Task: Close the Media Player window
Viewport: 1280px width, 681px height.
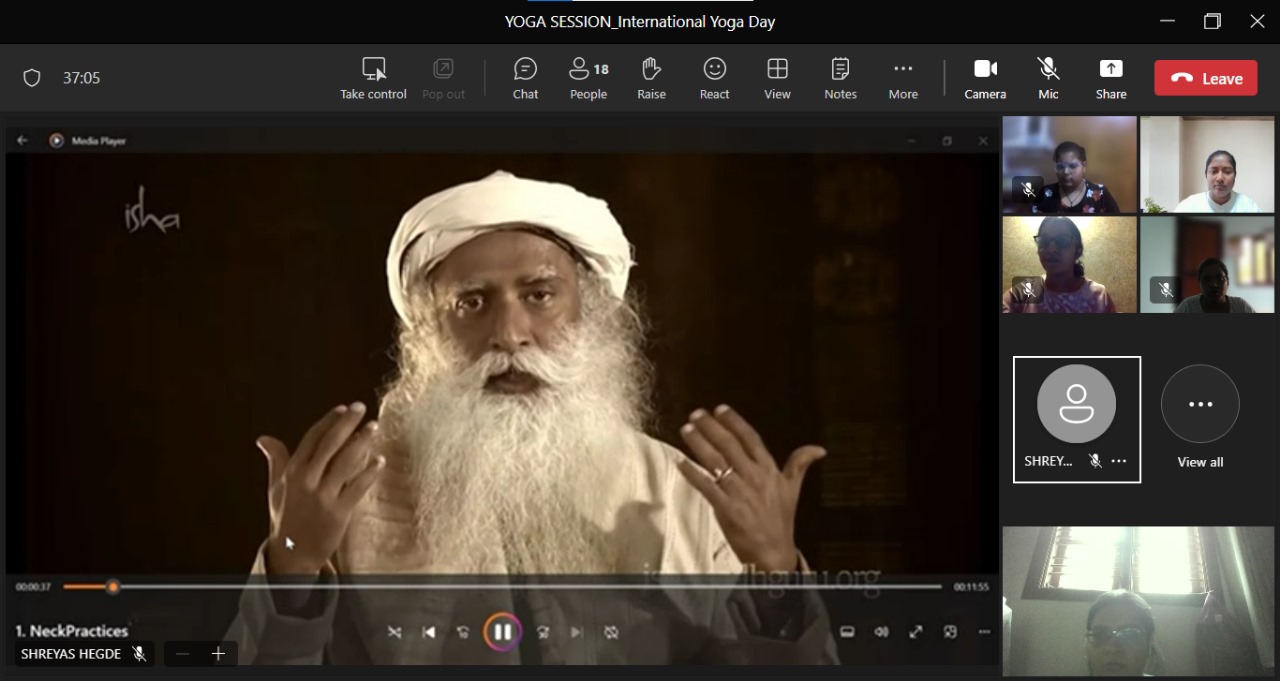Action: [x=983, y=141]
